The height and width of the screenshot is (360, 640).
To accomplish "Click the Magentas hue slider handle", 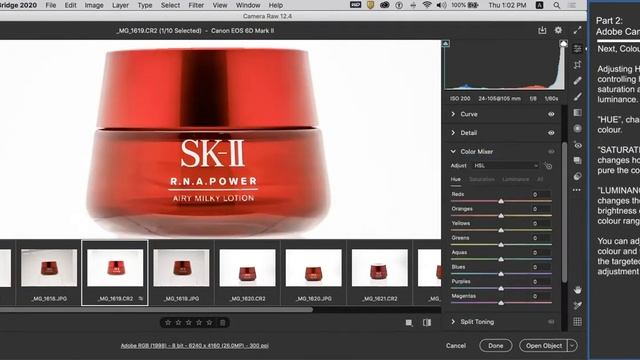I will tap(501, 303).
